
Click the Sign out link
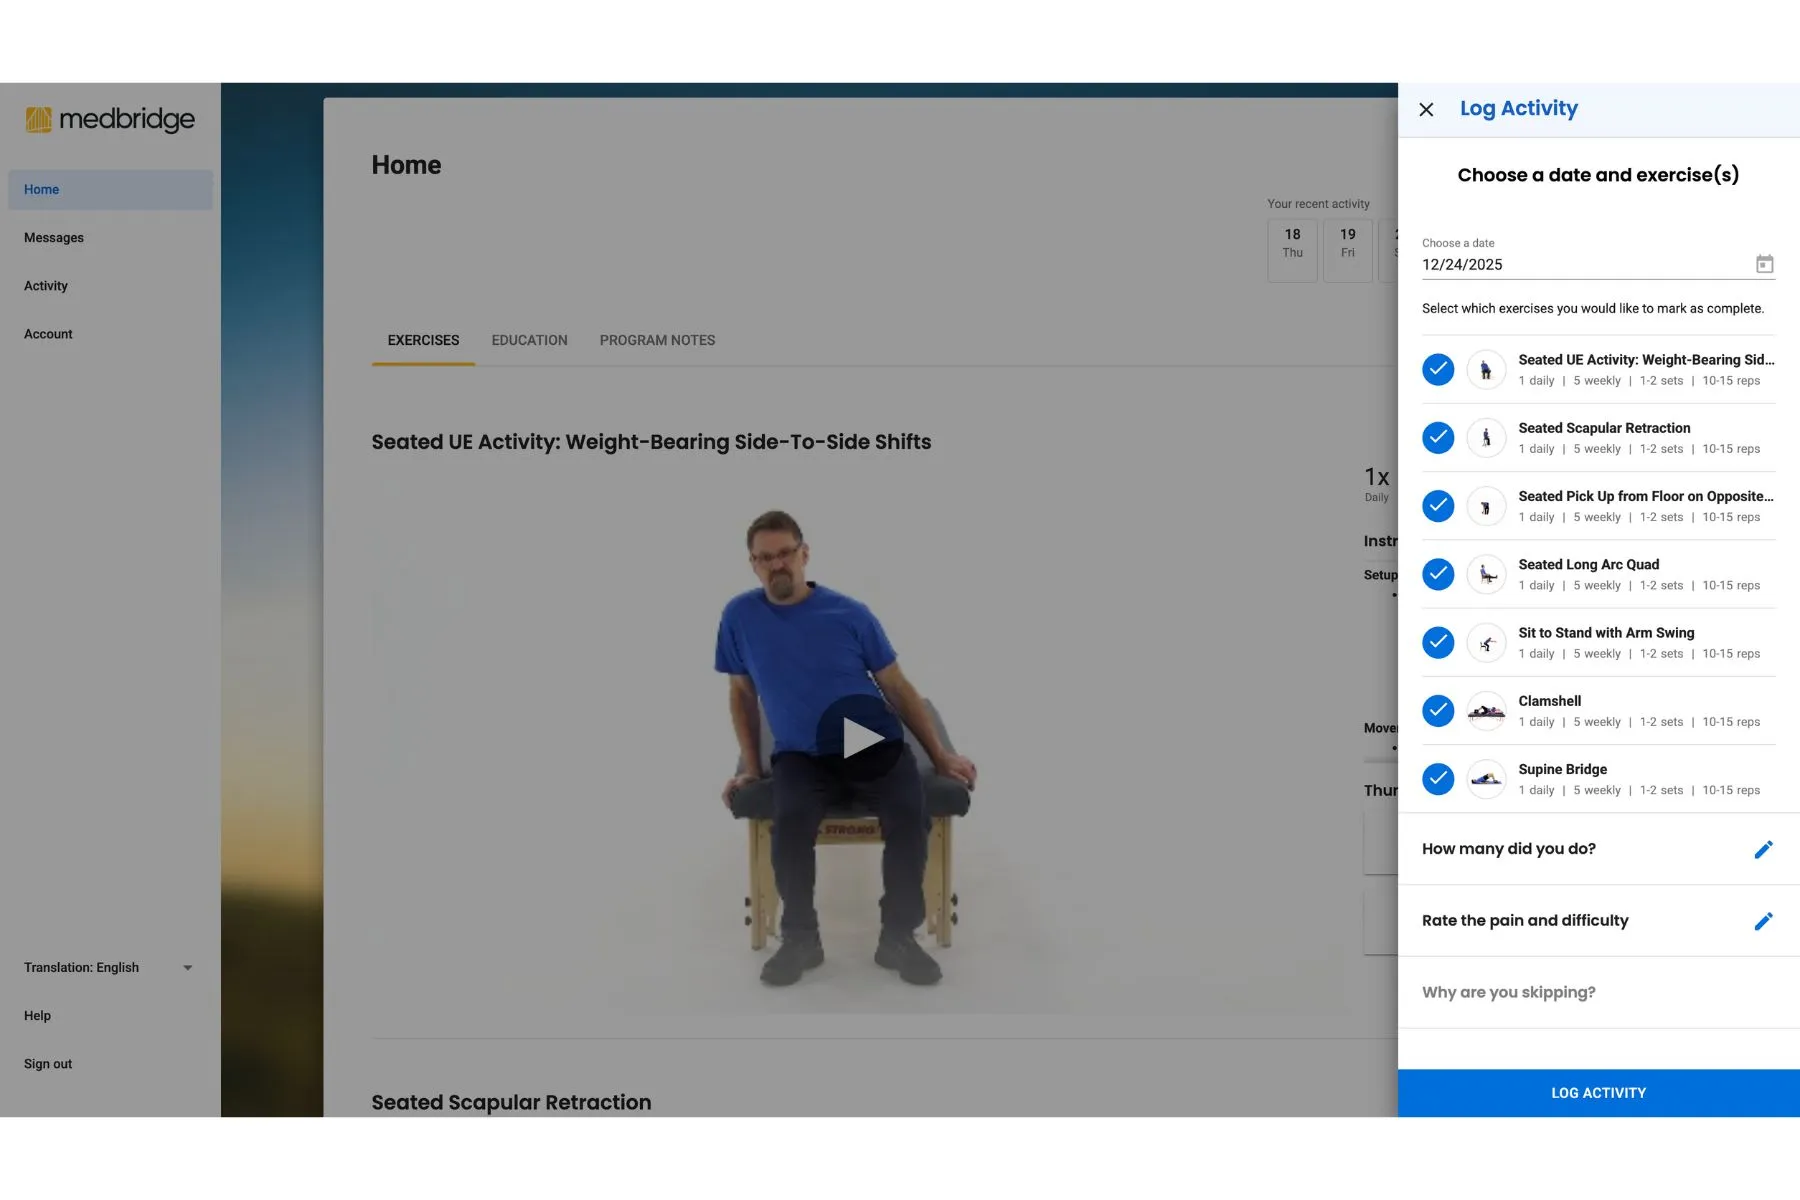pos(47,1063)
